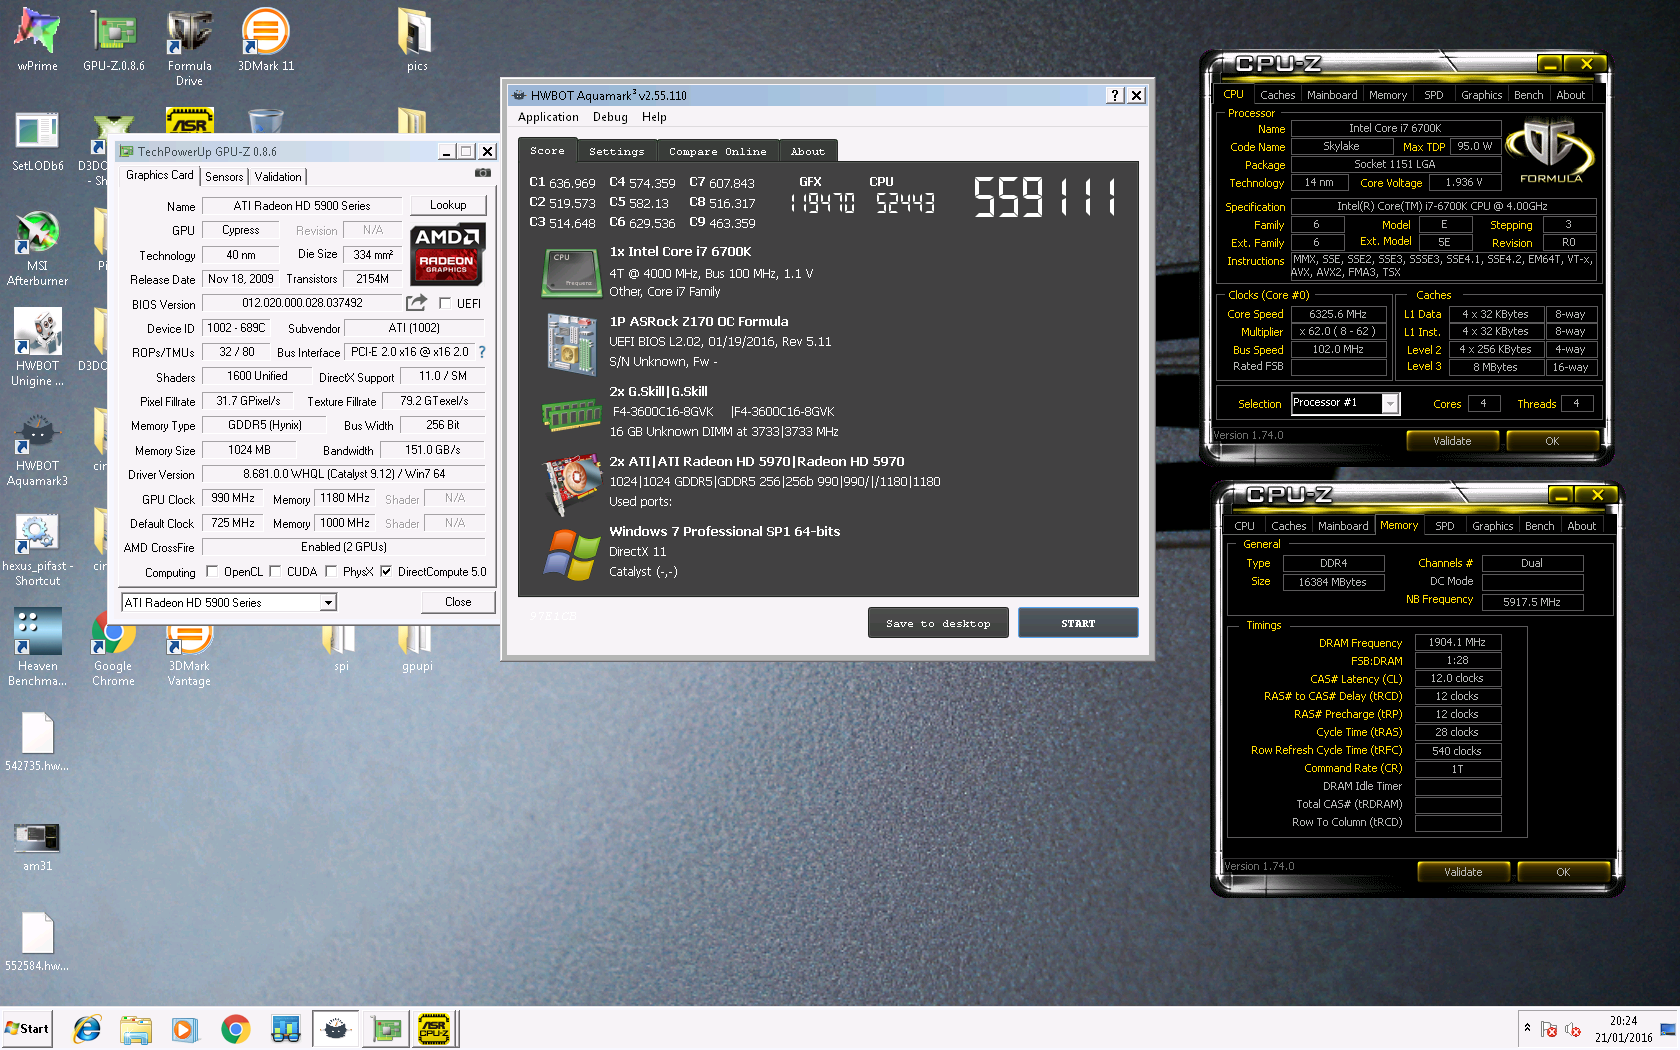Click the AMD Radeon Graphics logo in GPU-Z

[447, 254]
